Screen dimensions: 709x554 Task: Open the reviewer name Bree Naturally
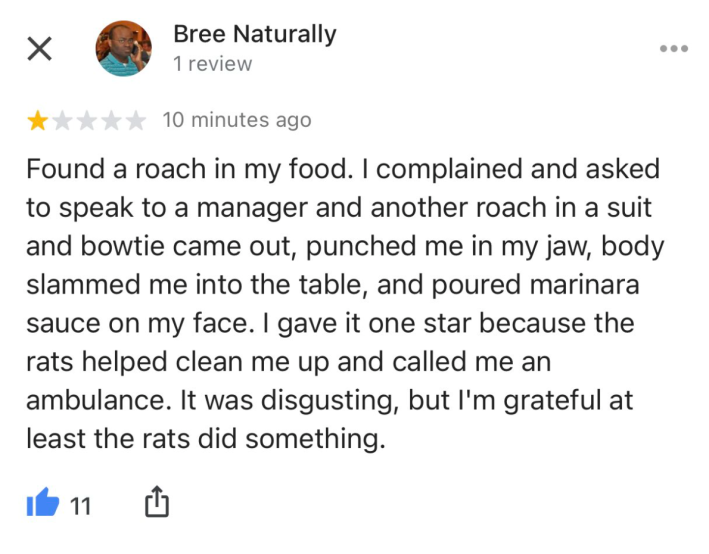[254, 34]
